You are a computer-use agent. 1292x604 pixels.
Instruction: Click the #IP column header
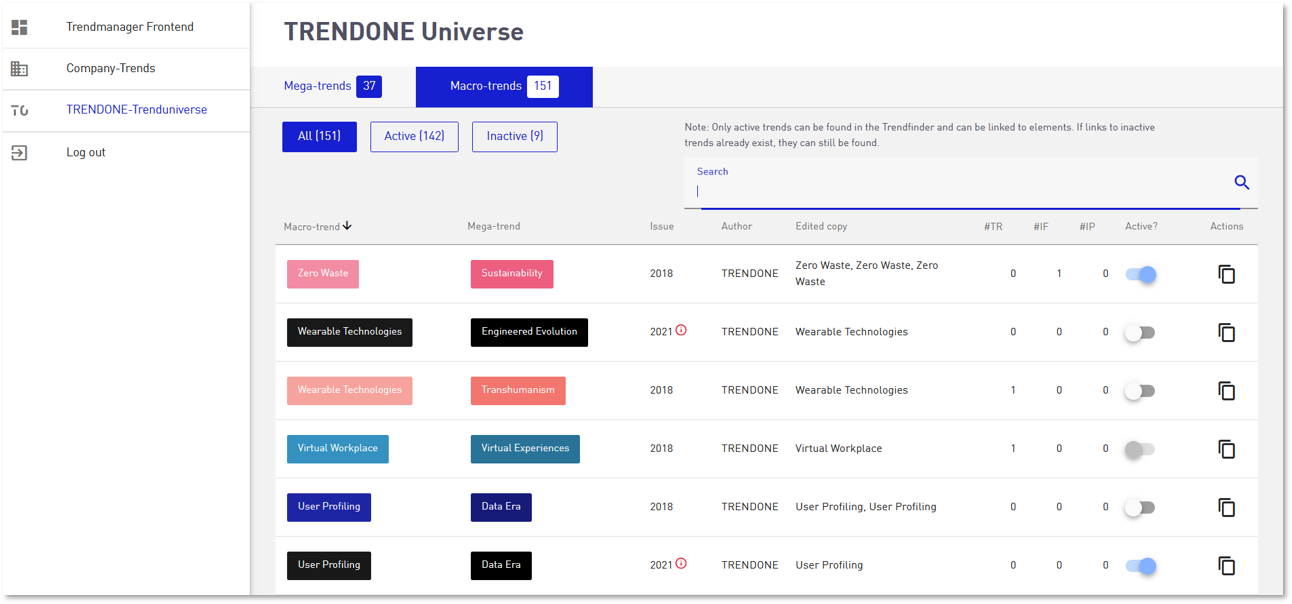click(1087, 227)
